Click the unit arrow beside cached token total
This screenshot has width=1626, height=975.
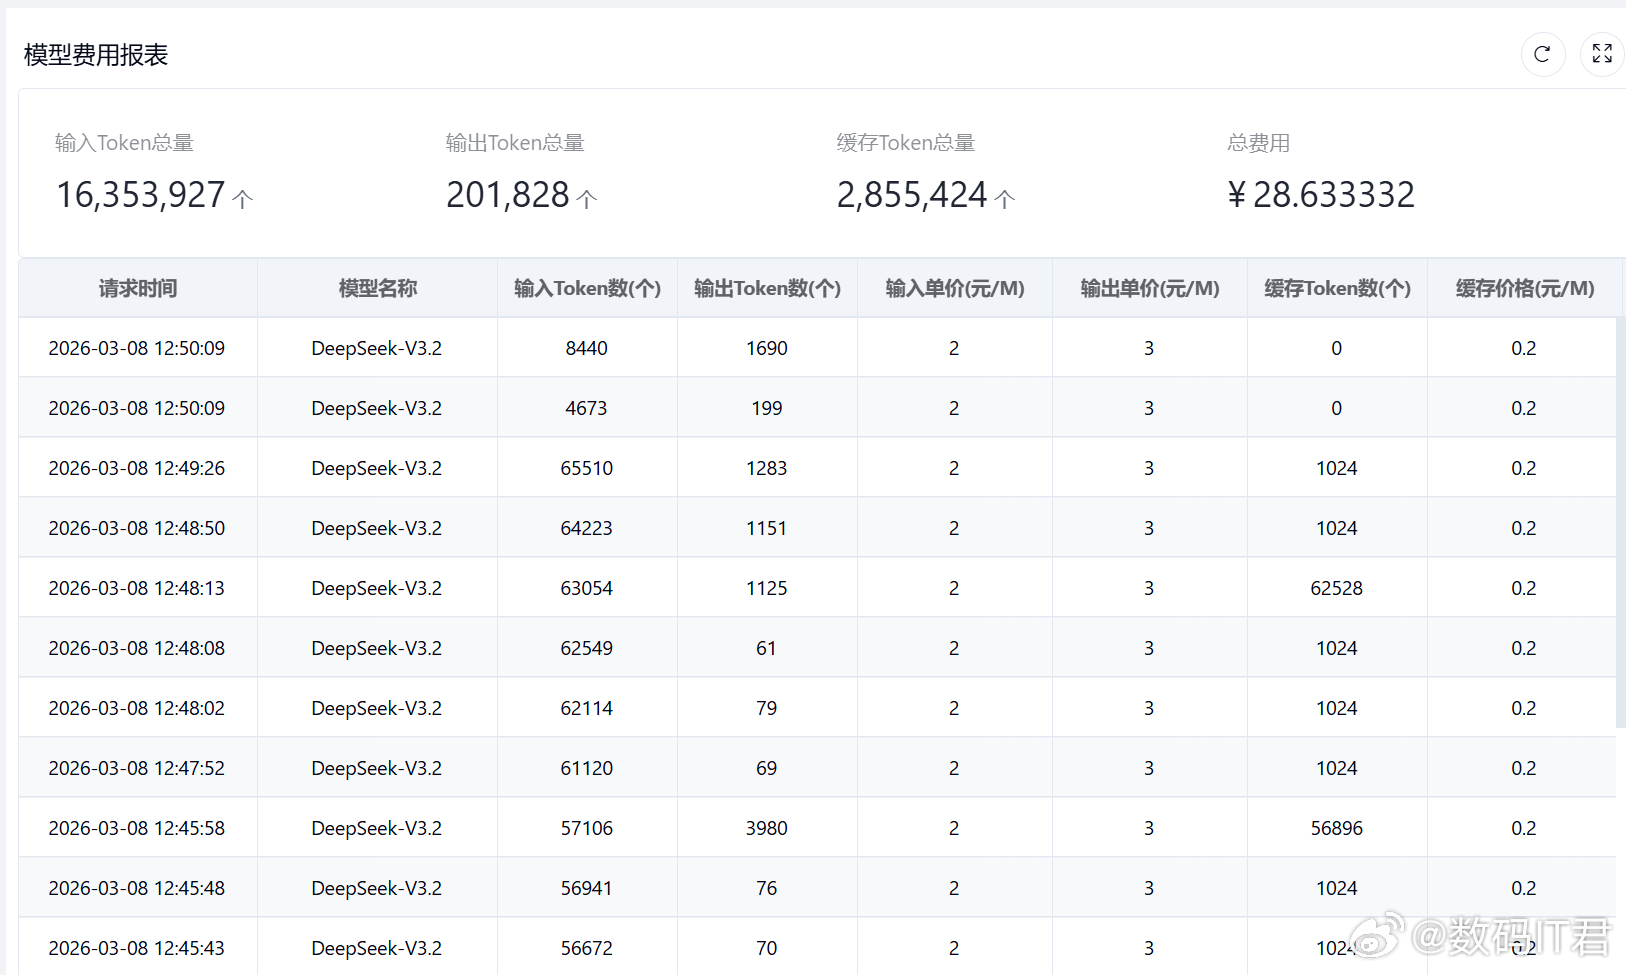(x=1005, y=198)
